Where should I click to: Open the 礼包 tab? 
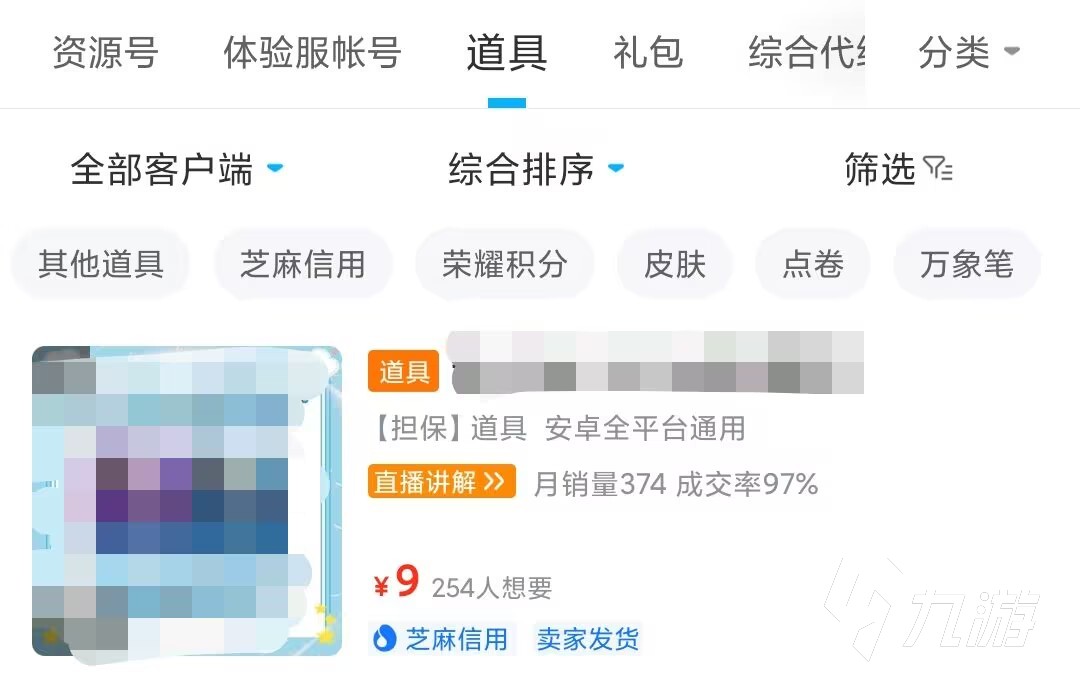tap(648, 52)
